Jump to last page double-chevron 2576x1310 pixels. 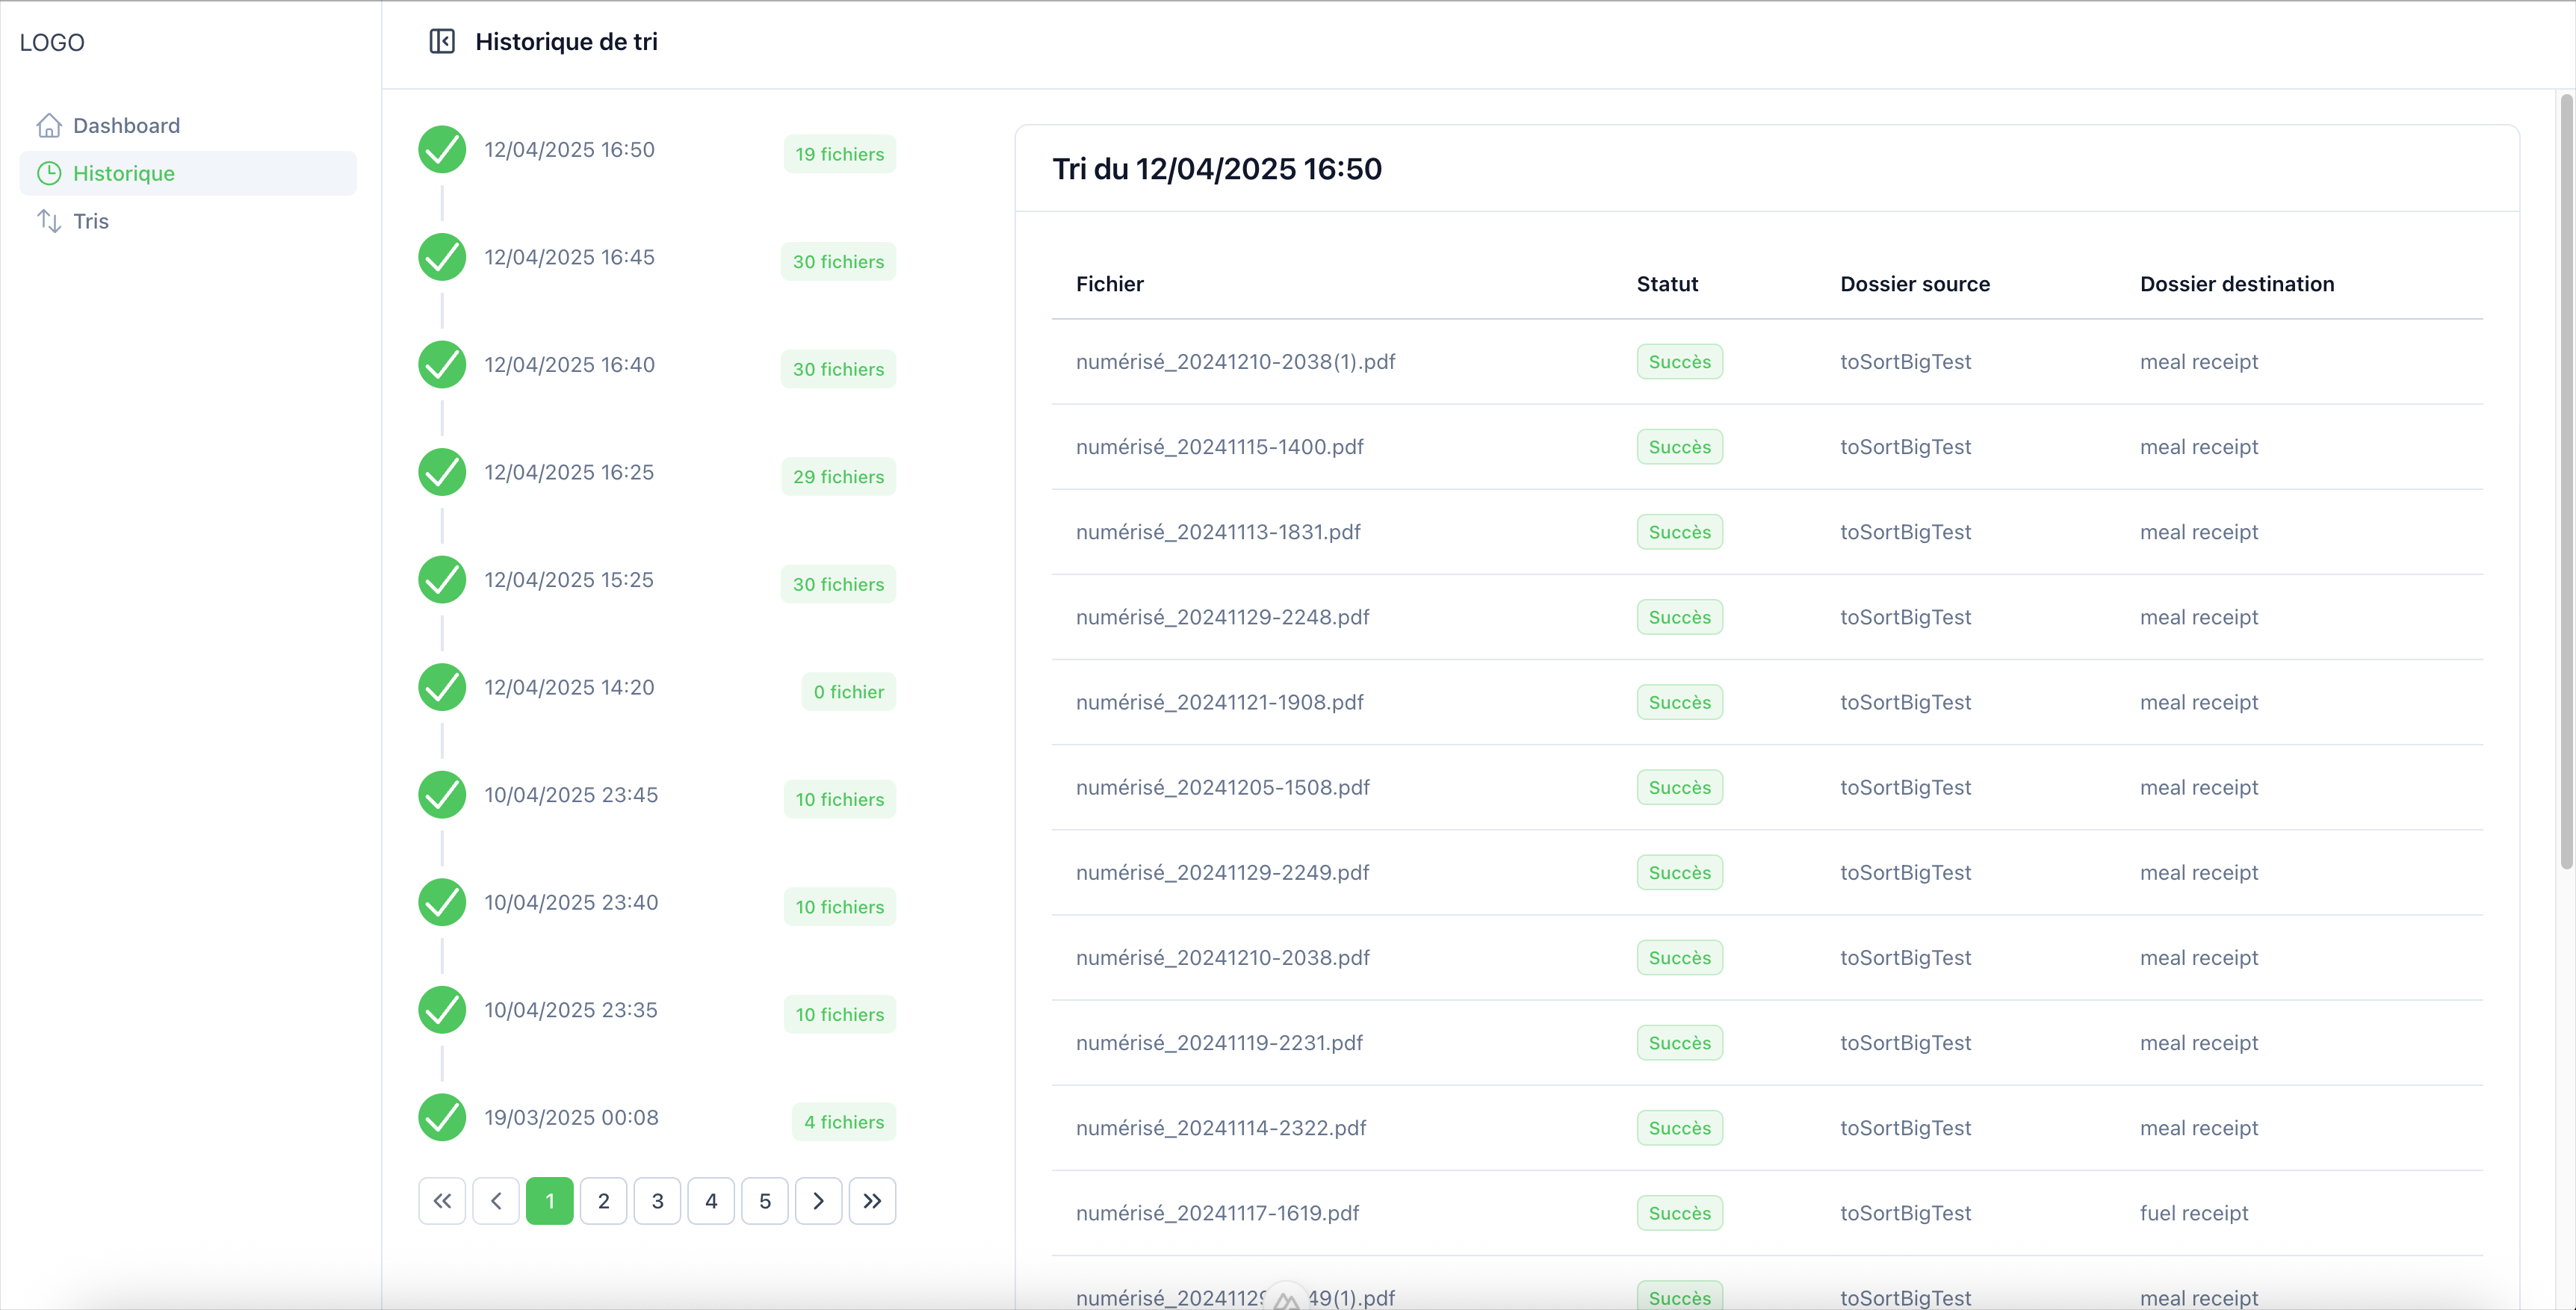click(x=872, y=1201)
